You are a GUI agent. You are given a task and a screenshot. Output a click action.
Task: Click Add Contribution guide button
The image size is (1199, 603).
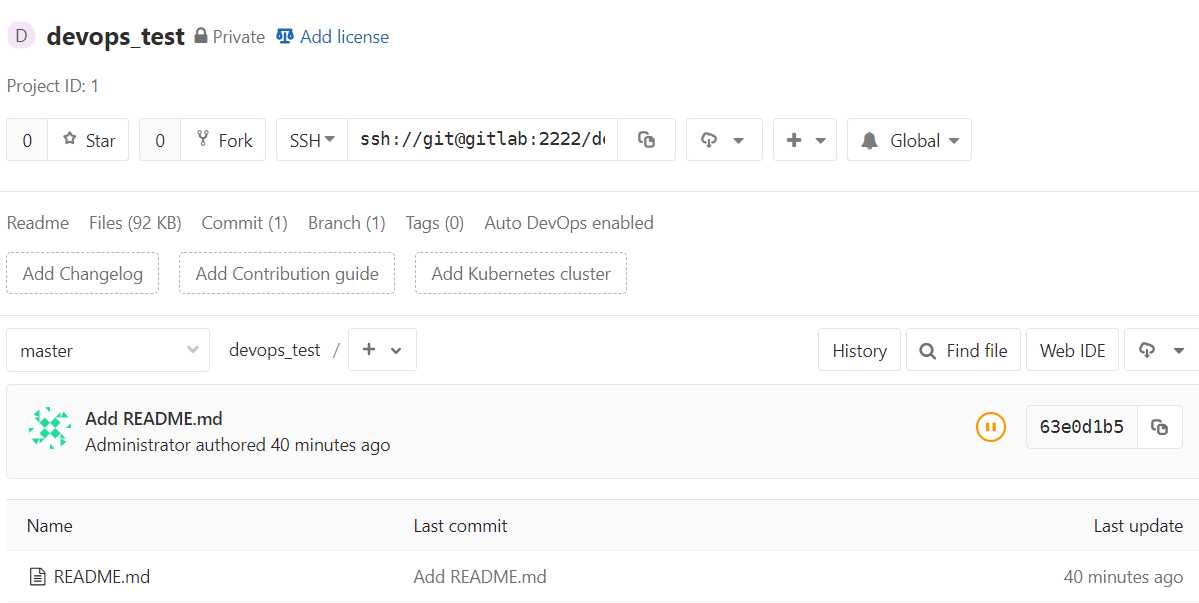coord(287,274)
